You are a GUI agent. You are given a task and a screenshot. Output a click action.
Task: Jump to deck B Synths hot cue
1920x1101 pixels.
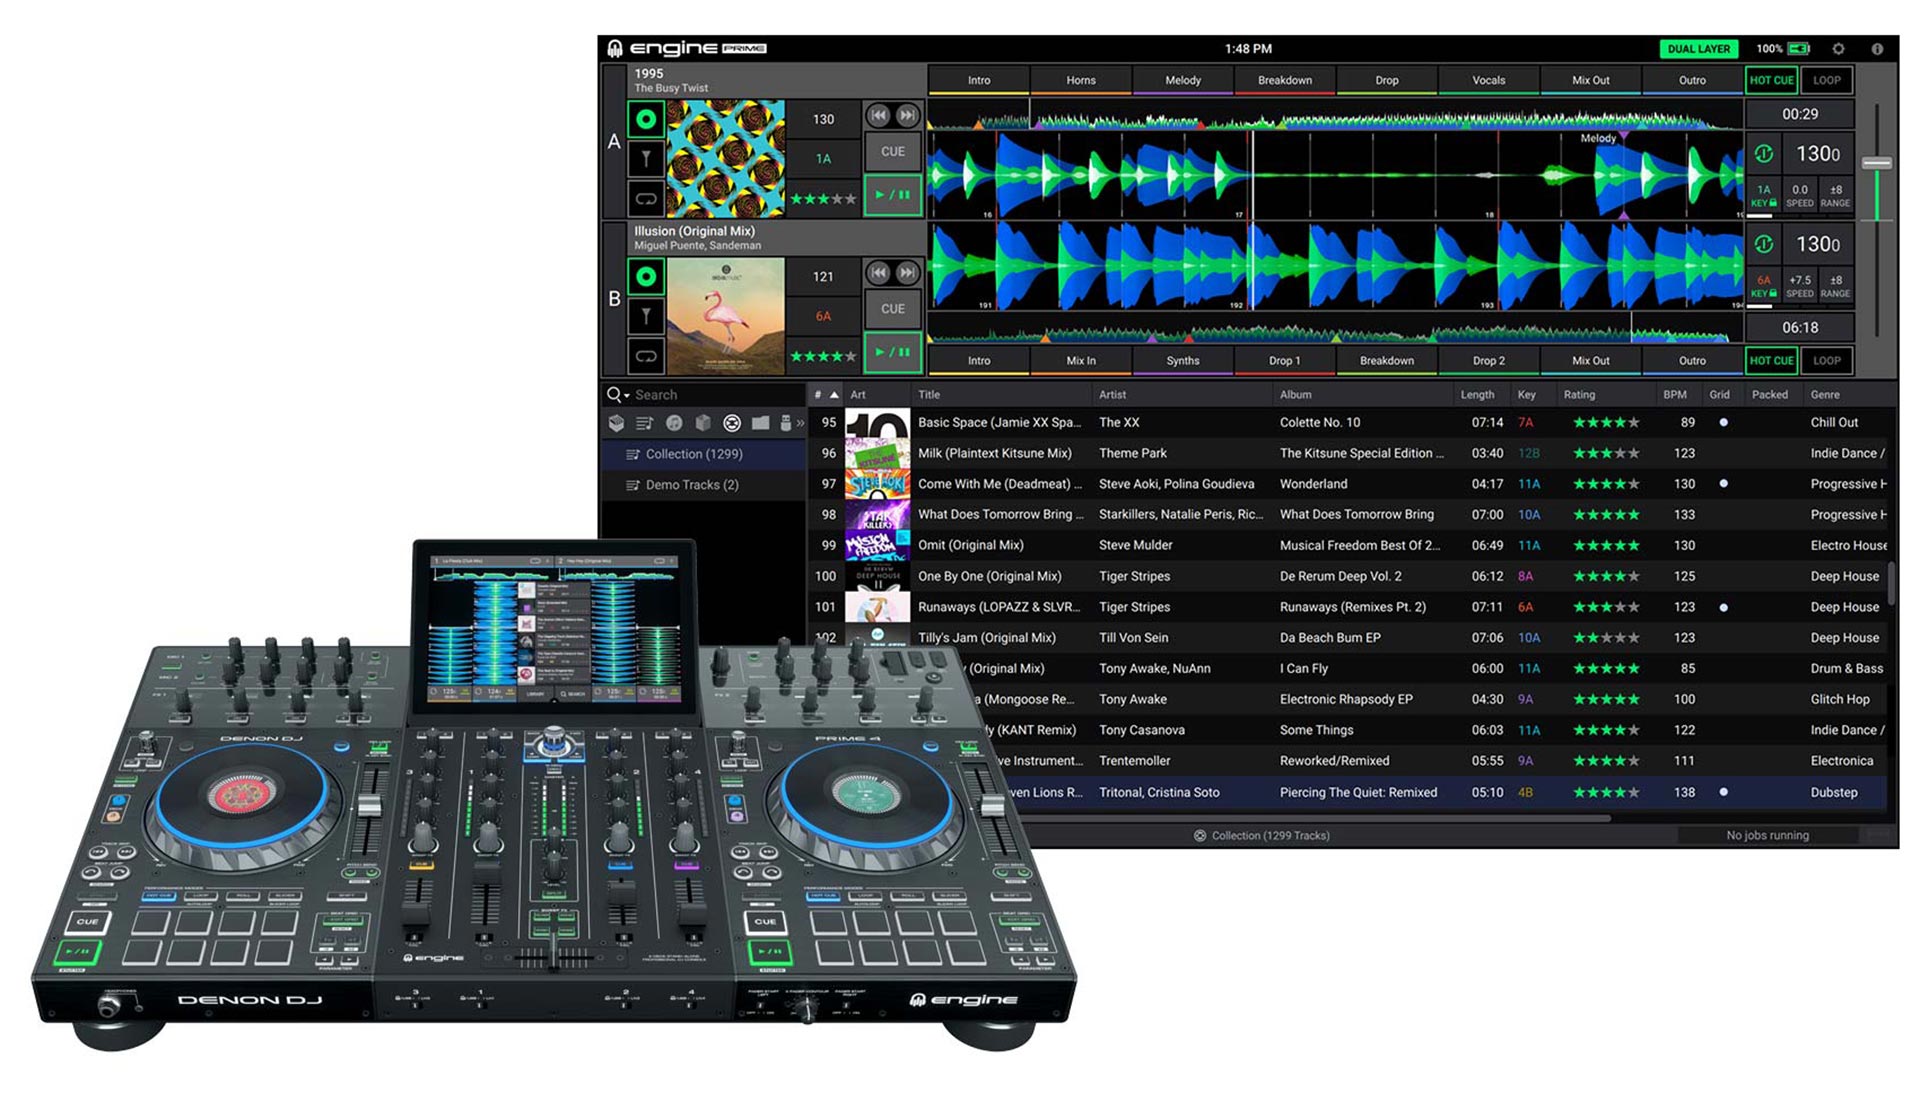pyautogui.click(x=1183, y=360)
